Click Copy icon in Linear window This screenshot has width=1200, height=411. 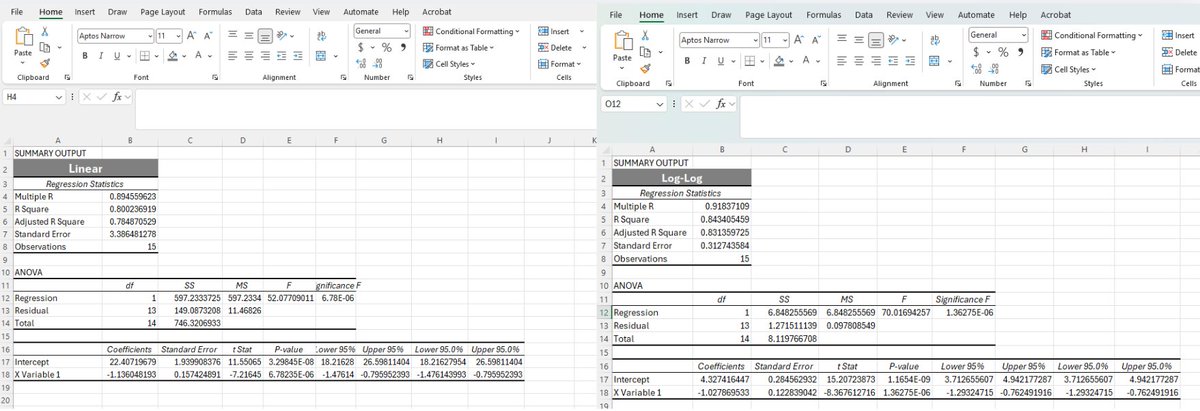[x=46, y=47]
